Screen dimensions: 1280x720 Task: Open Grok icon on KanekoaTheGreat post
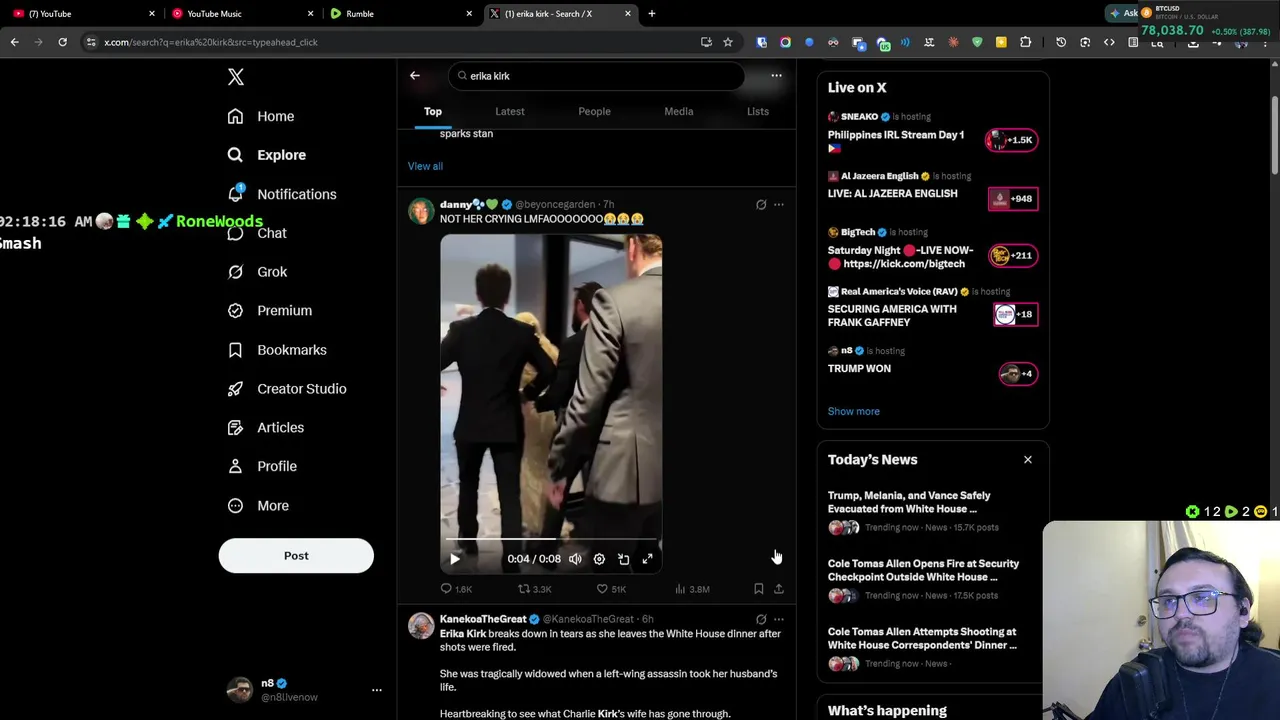click(x=761, y=619)
